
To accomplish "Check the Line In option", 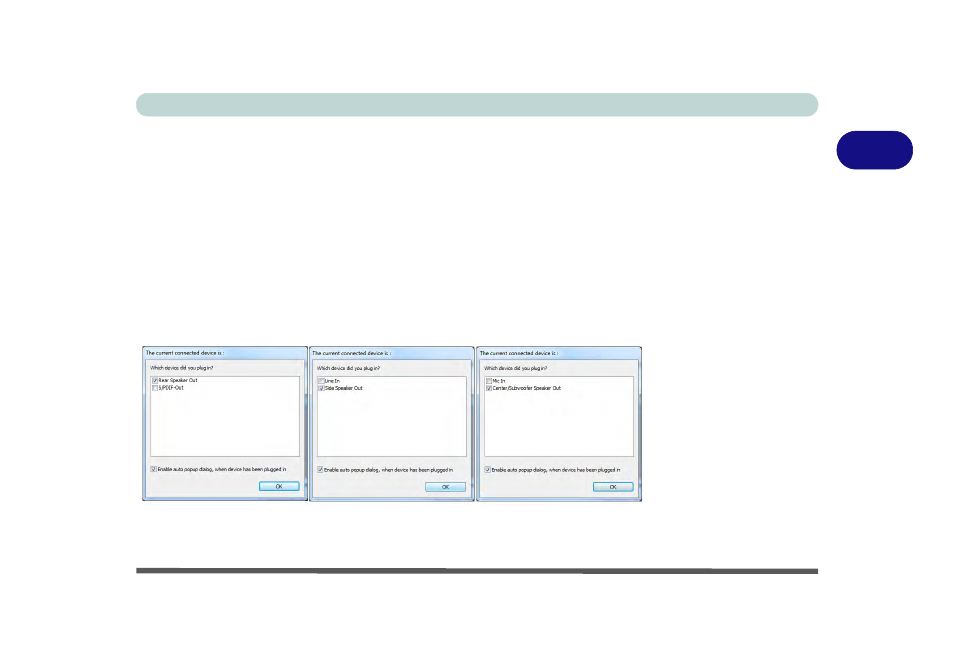I will pos(321,381).
